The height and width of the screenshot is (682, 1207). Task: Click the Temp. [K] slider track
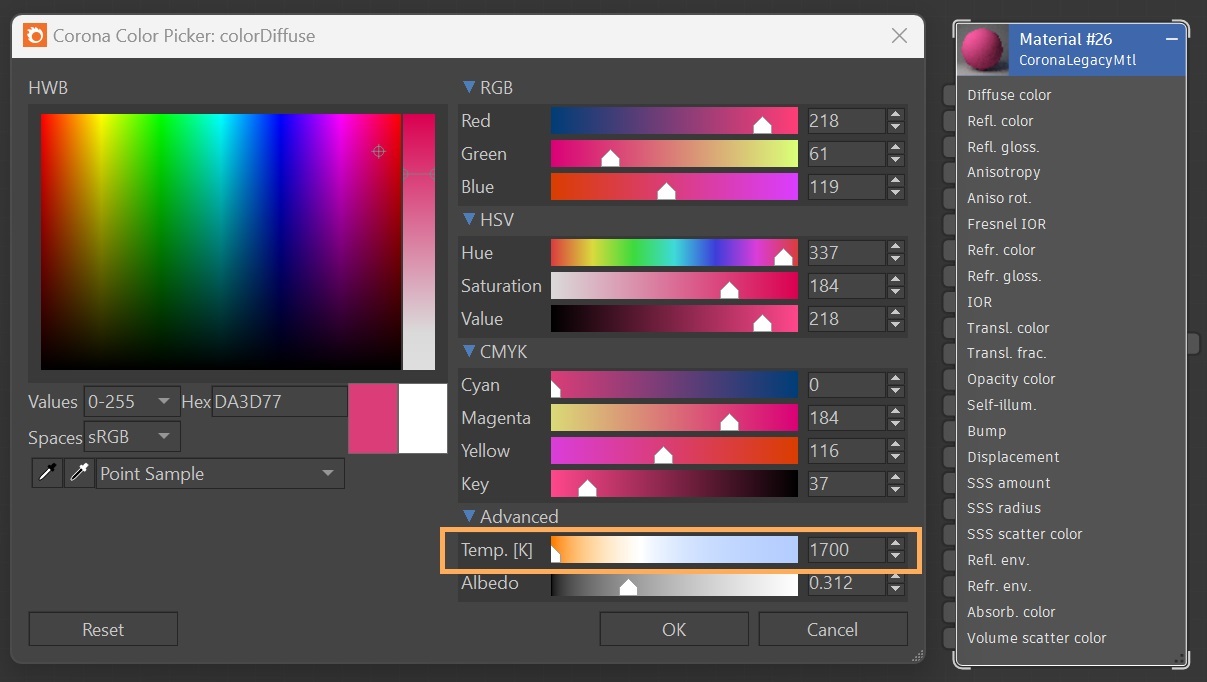(674, 550)
